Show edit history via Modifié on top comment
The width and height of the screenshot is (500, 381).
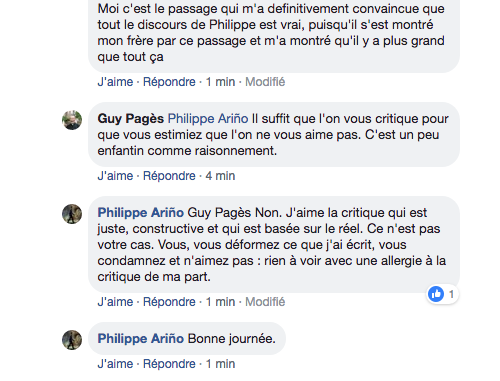pos(265,82)
